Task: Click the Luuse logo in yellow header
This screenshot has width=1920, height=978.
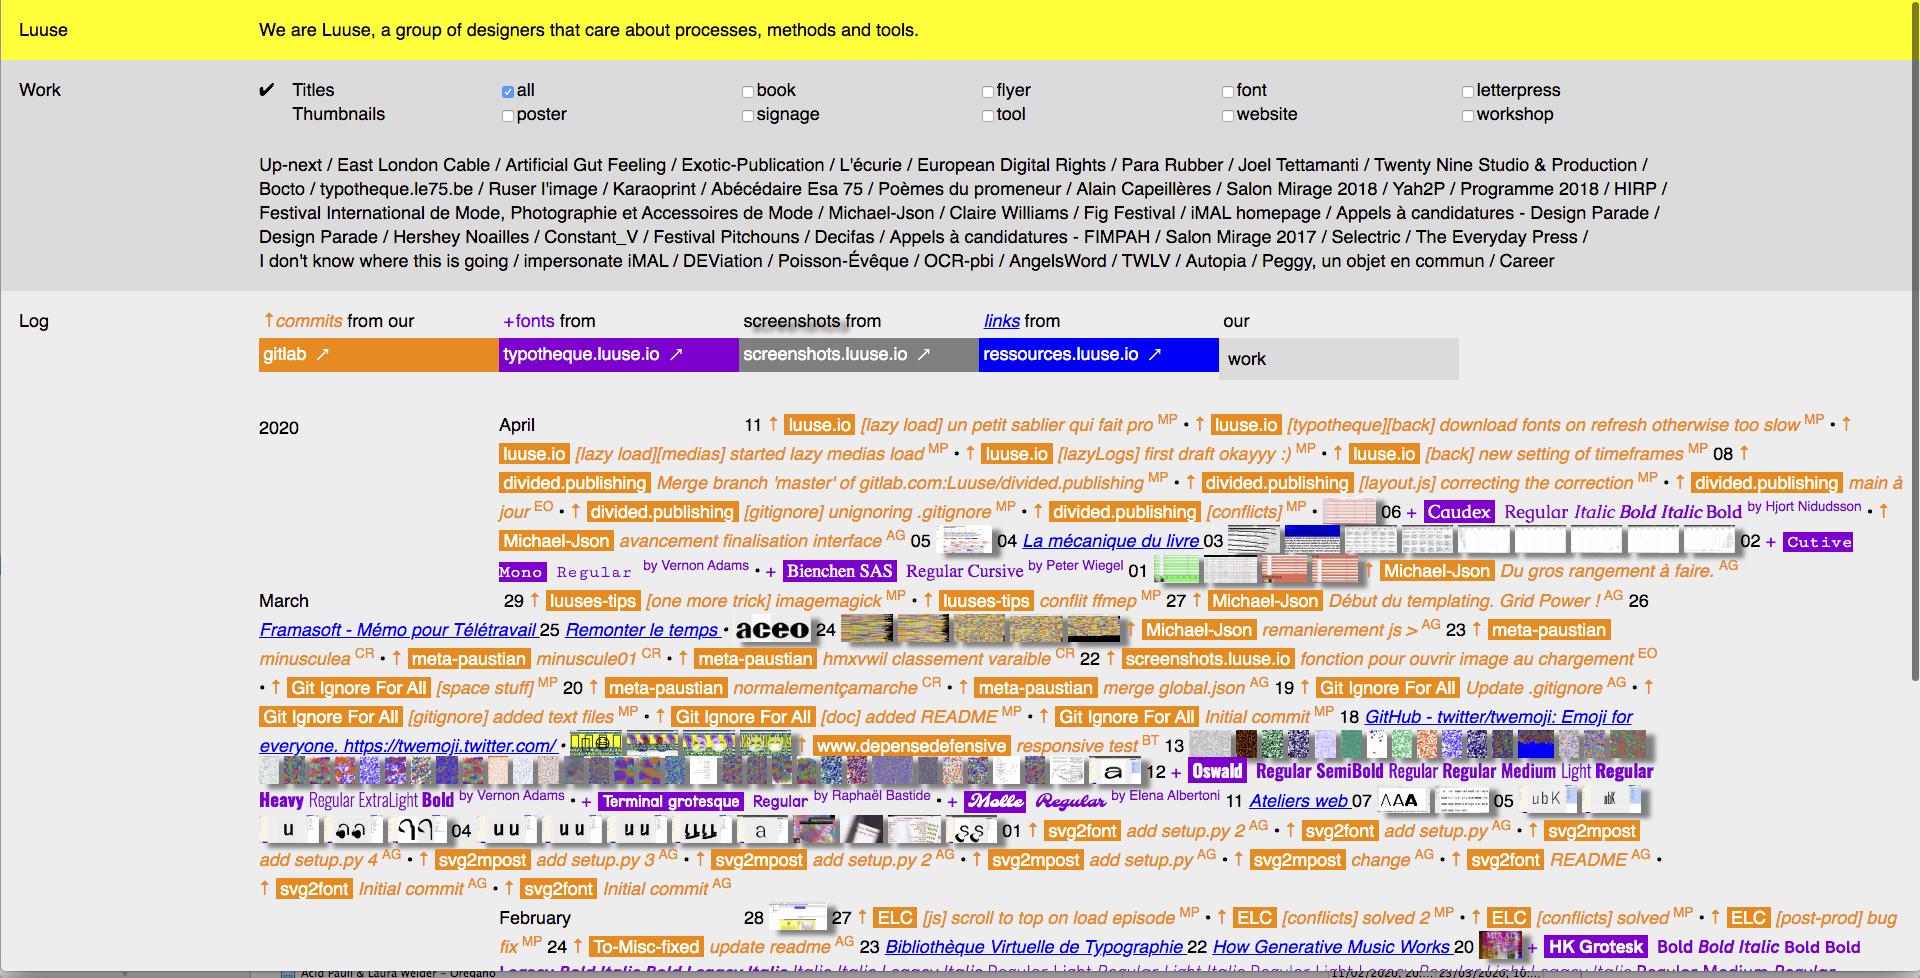Action: (43, 30)
